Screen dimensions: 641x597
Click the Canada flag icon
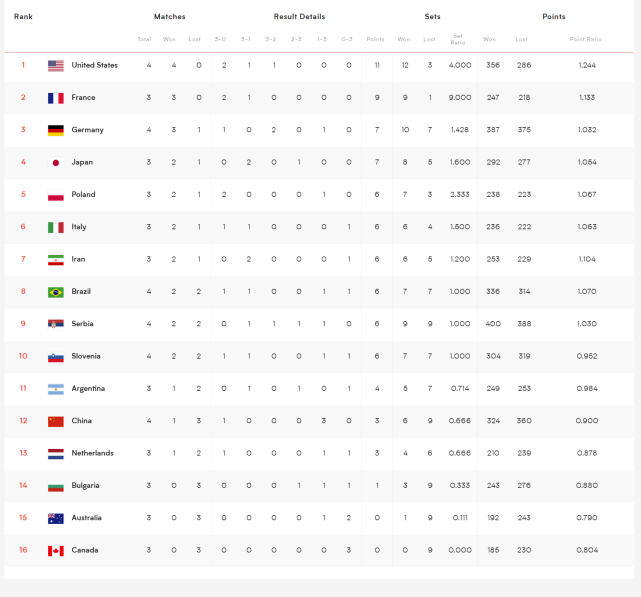coord(56,550)
